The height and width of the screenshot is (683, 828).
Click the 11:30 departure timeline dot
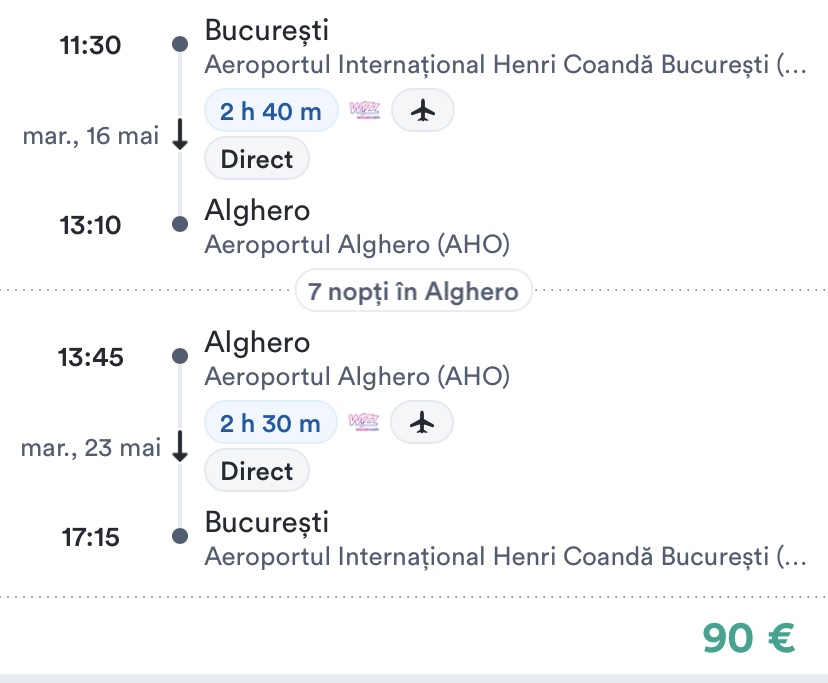tap(180, 44)
